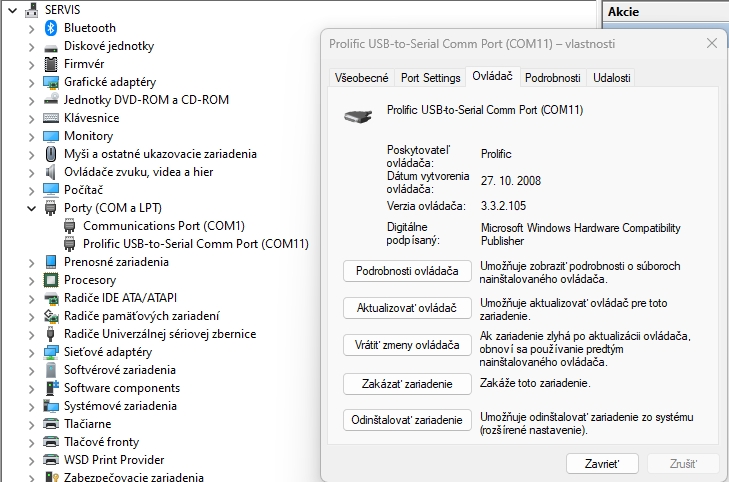
Task: Click the Klávesnice keyboard icon
Action: [51, 118]
